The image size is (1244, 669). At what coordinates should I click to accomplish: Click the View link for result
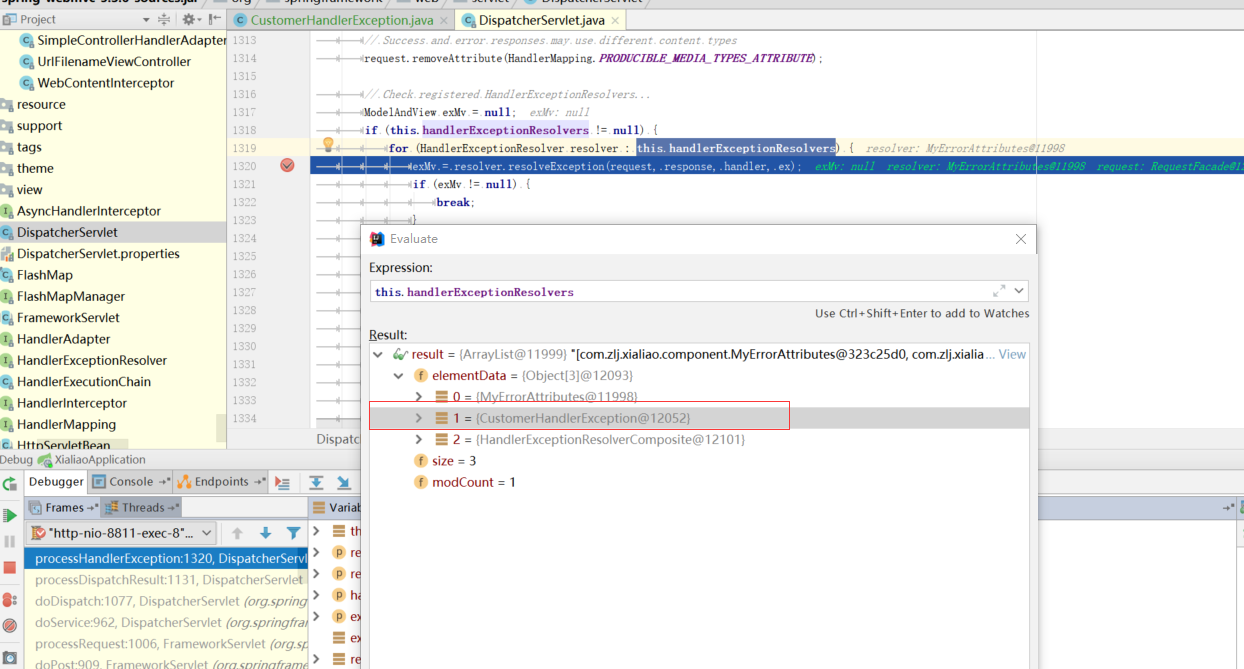1012,354
